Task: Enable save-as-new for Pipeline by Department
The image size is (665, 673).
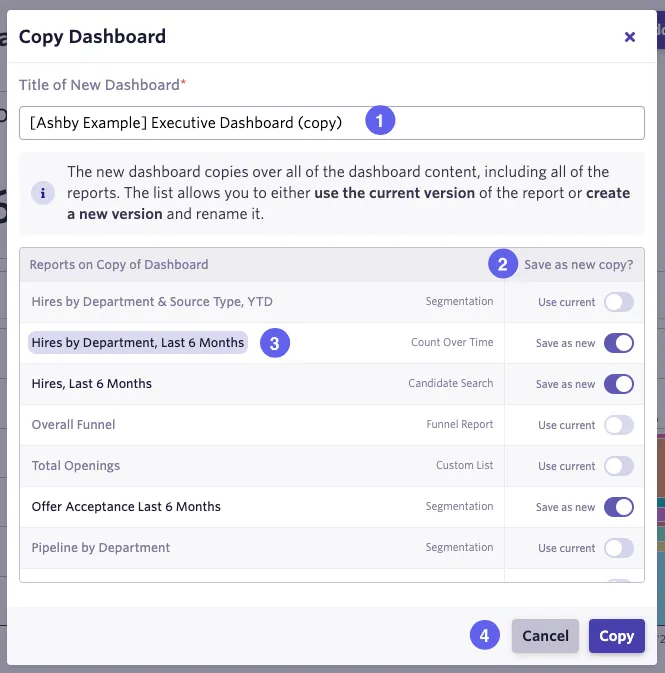Action: (619, 548)
